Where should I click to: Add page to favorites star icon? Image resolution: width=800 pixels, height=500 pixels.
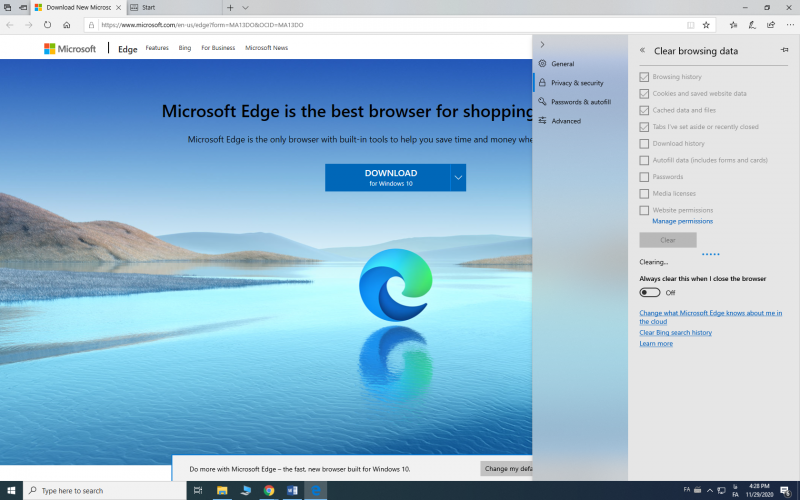706,24
